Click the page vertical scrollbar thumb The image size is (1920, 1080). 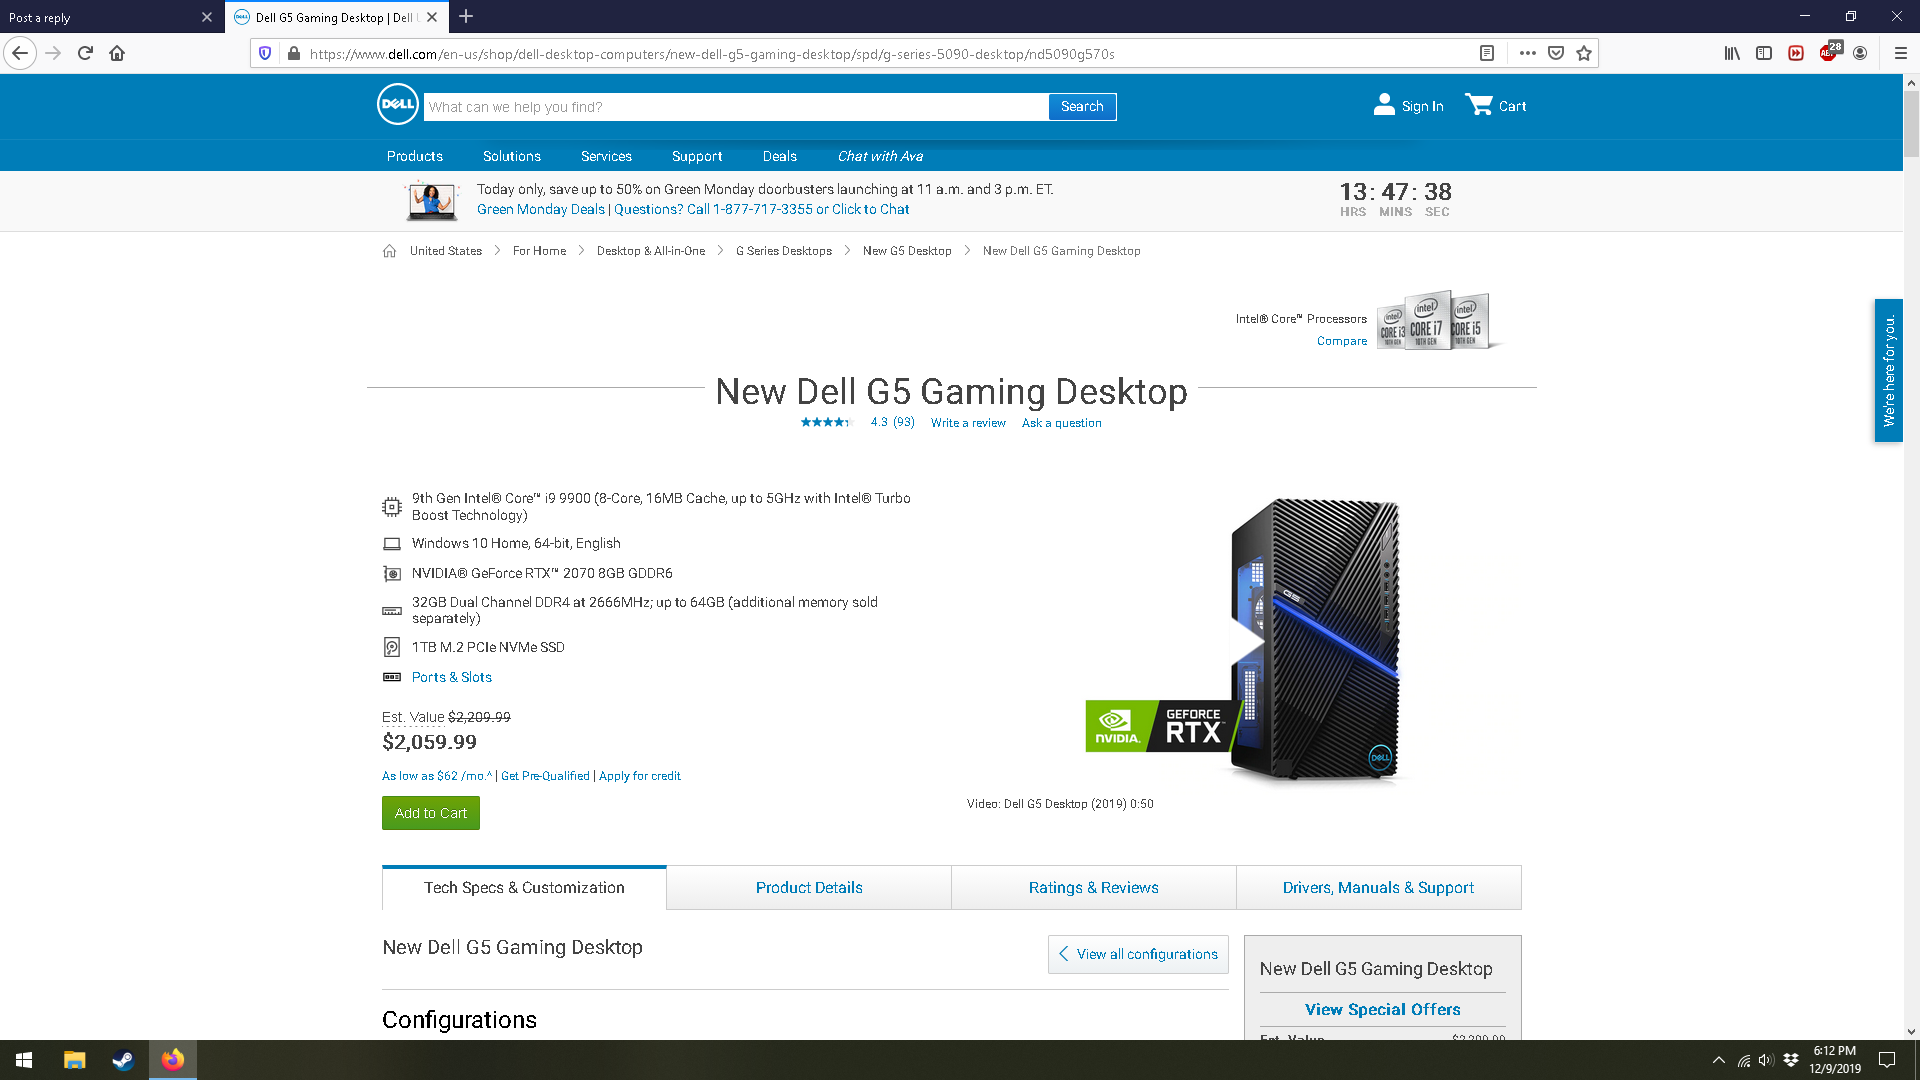1911,125
